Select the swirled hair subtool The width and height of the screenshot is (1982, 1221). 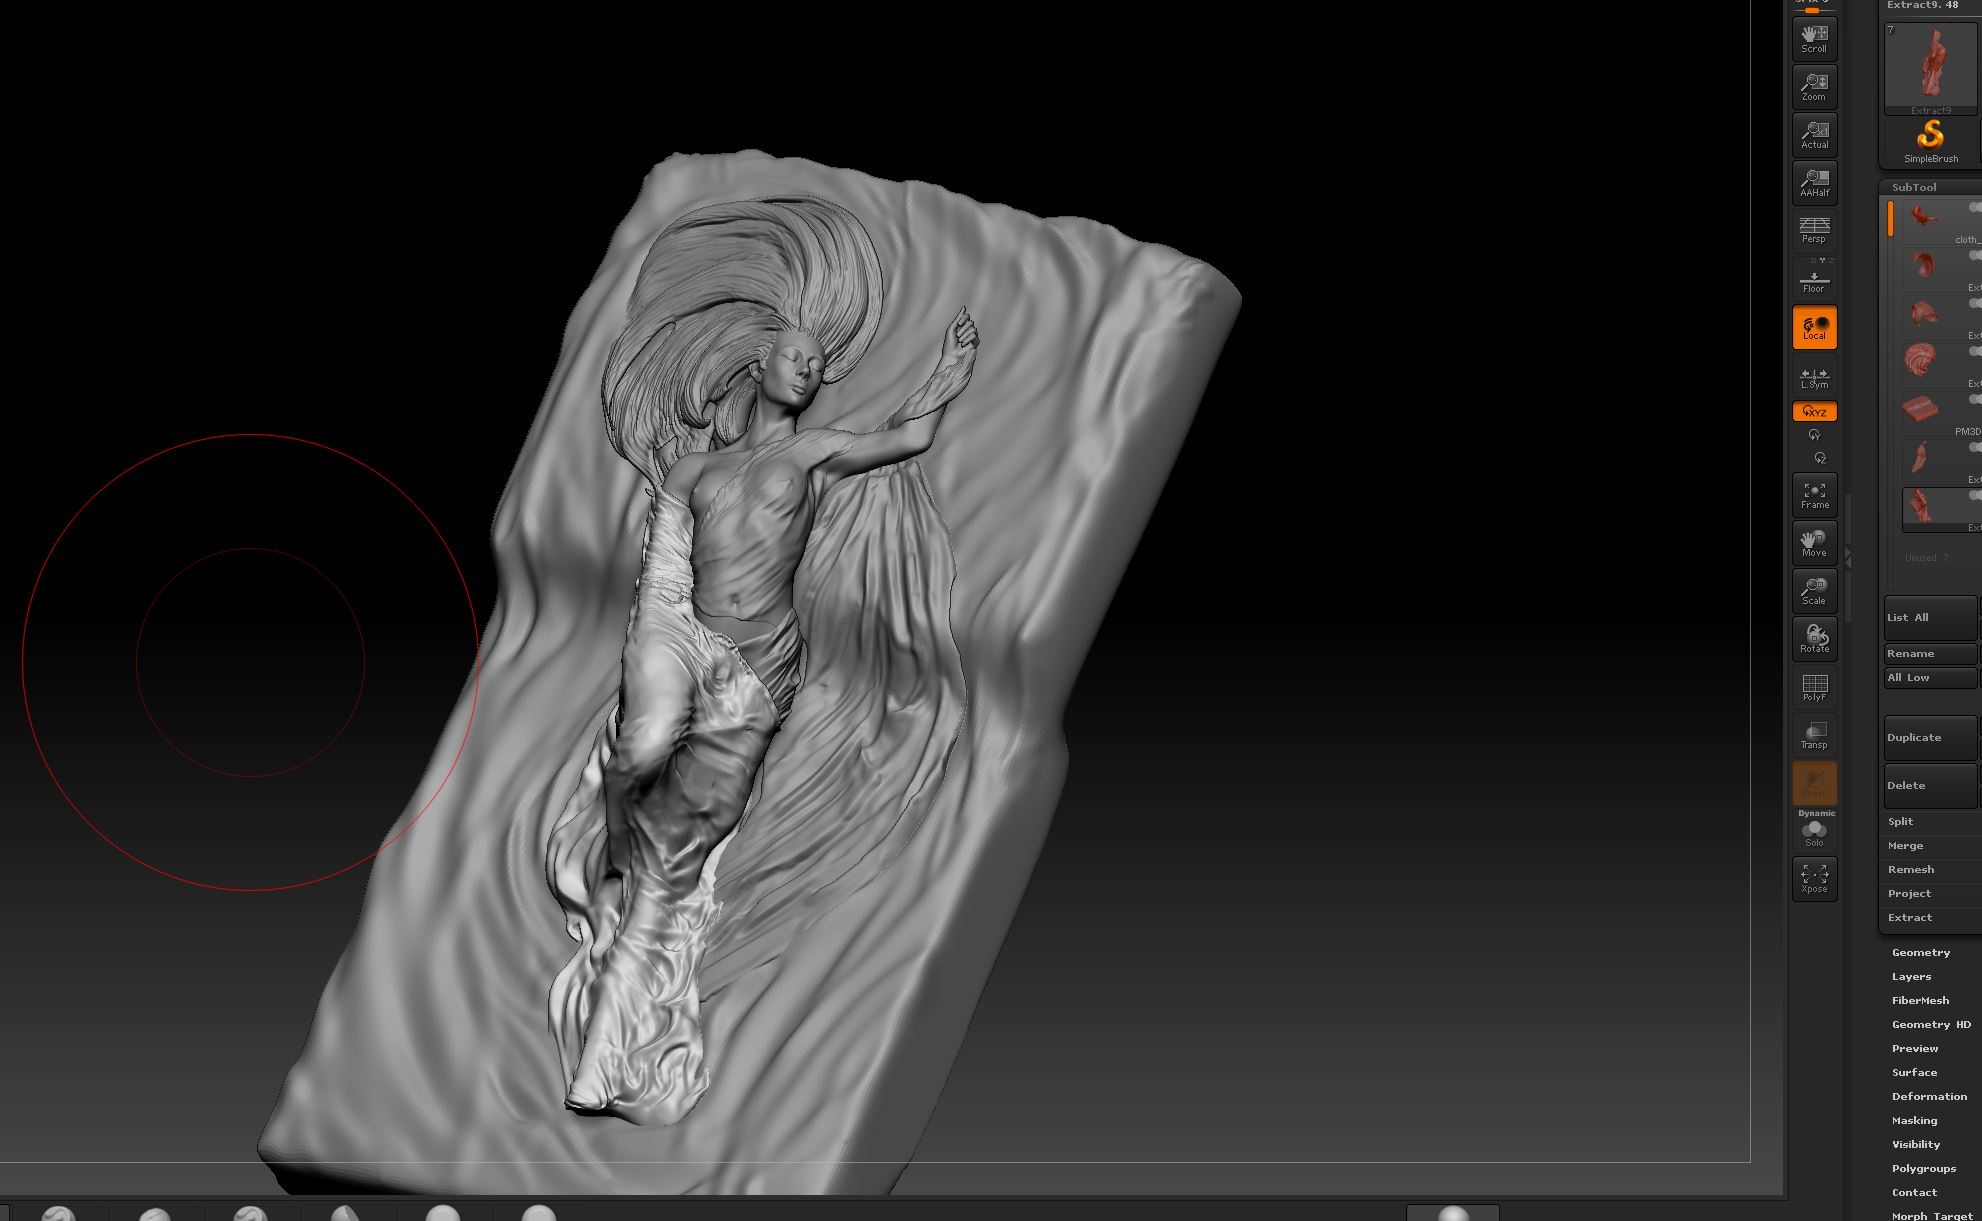click(x=1941, y=364)
